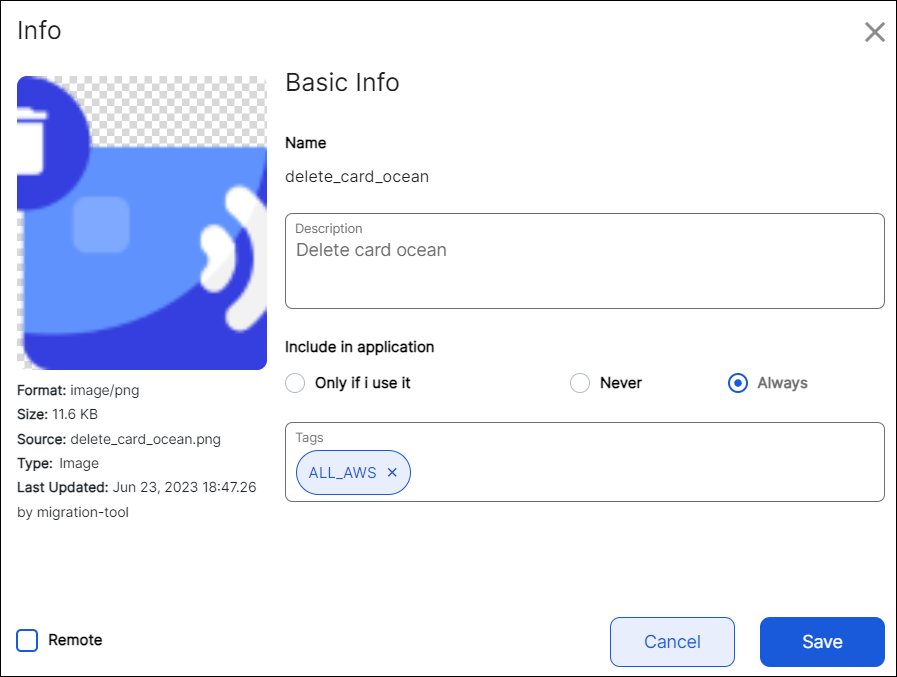Click the Format image/png line

click(x=78, y=390)
